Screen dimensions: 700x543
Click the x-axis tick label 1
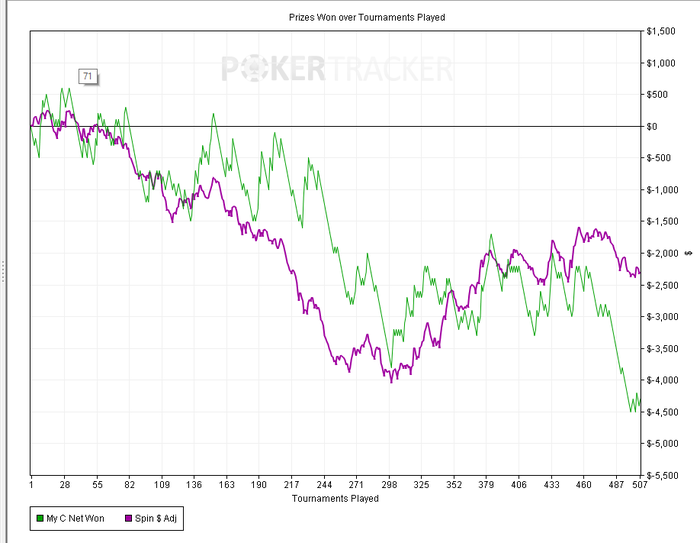coord(31,485)
